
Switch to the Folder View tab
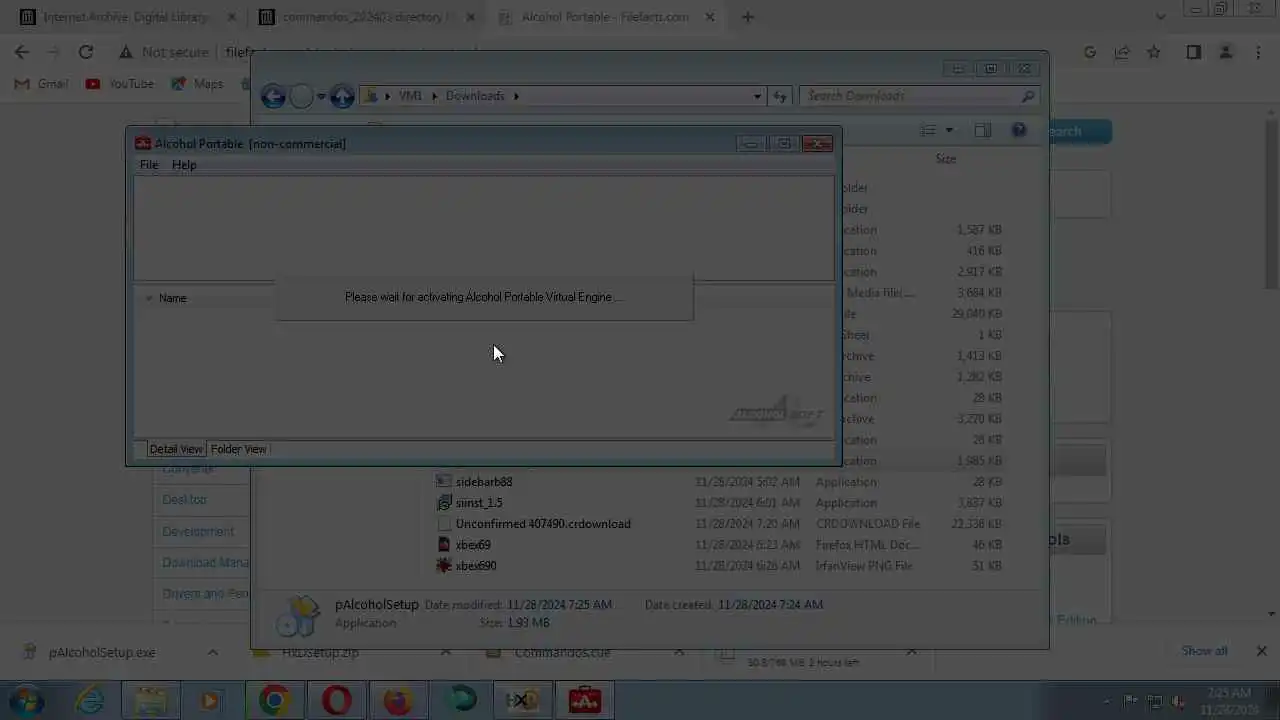click(x=238, y=449)
